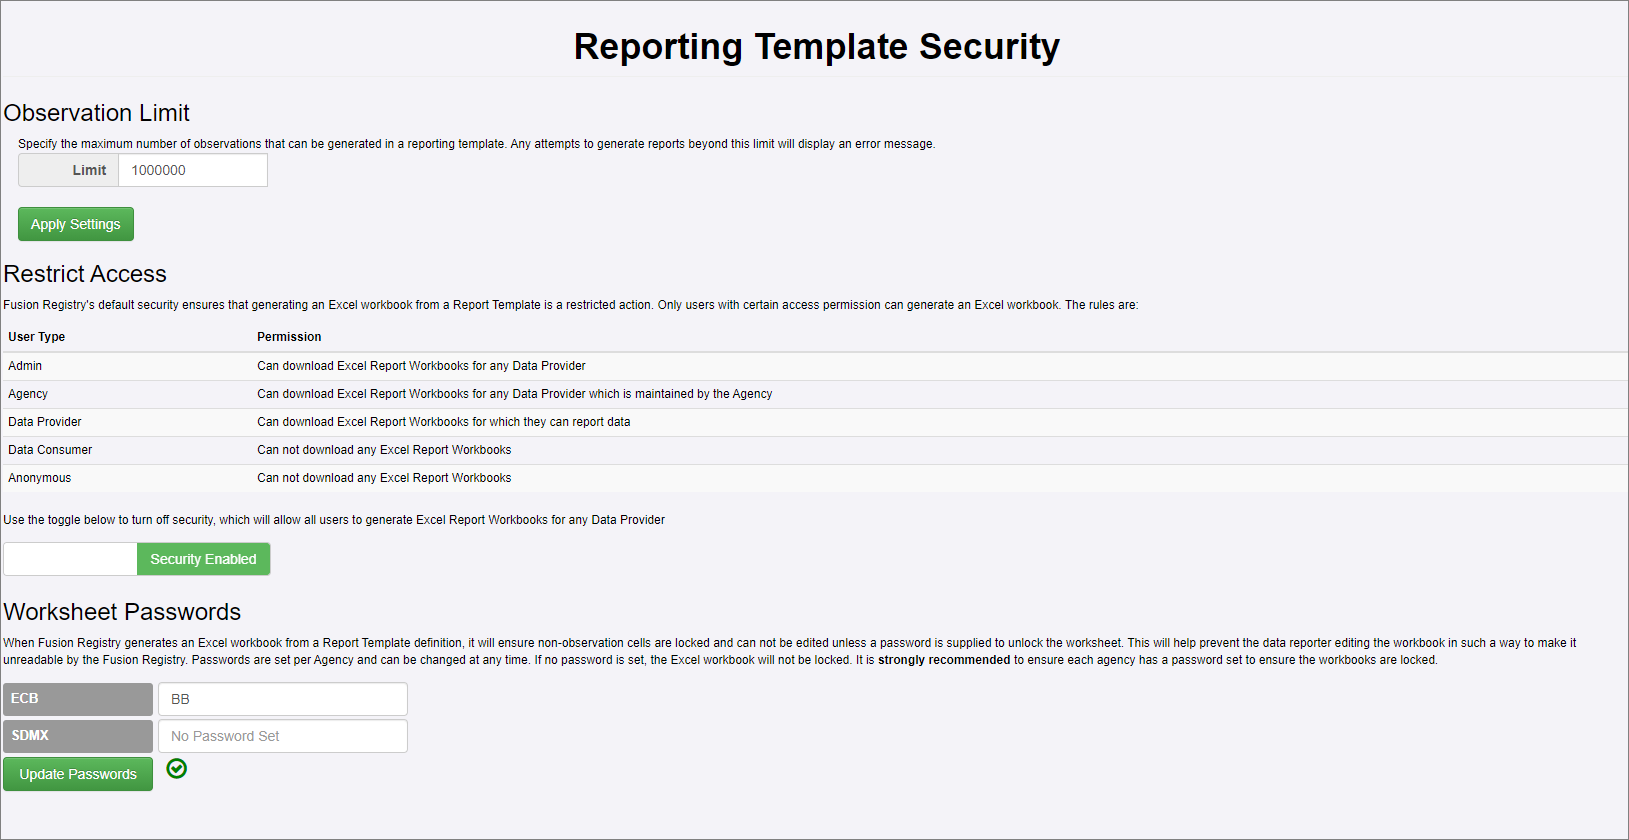Select the SDMX password field
1629x840 pixels.
282,736
